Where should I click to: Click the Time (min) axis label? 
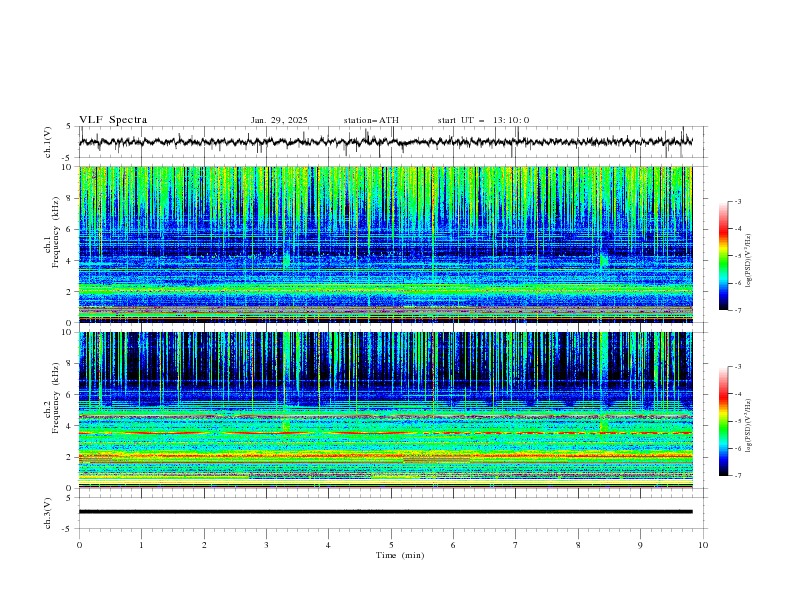[400, 555]
